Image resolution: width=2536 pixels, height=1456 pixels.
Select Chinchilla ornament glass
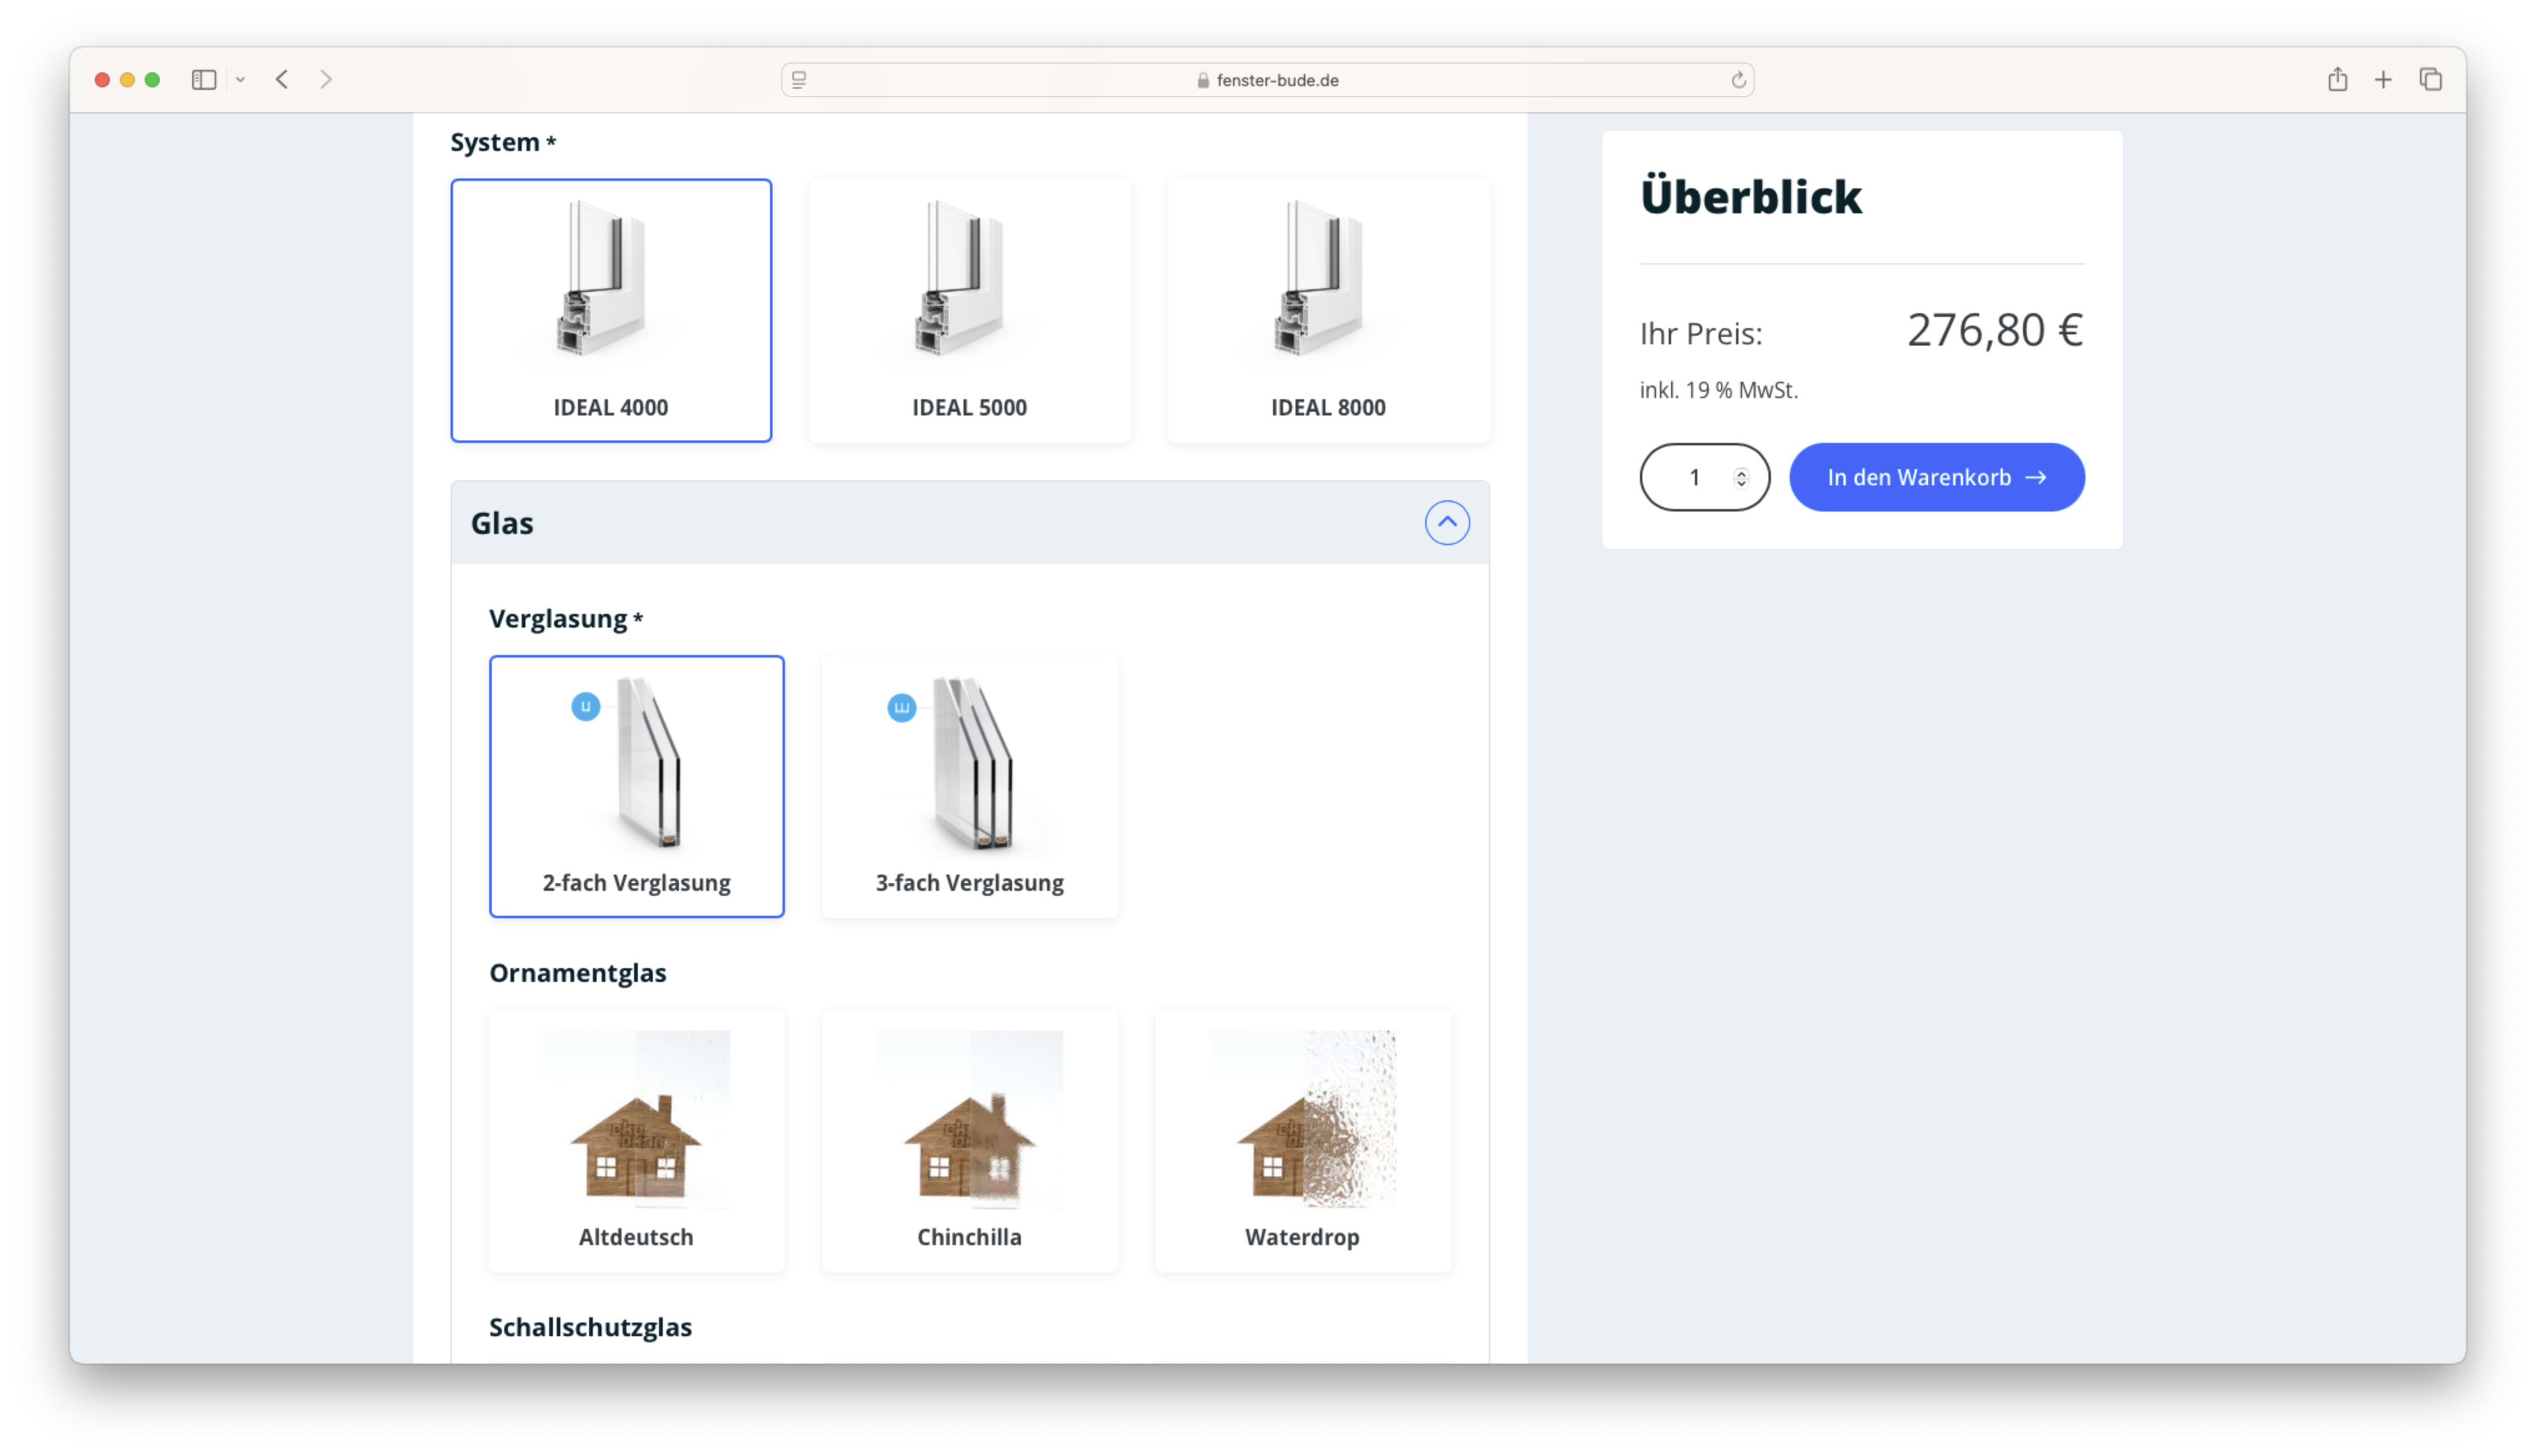tap(969, 1140)
